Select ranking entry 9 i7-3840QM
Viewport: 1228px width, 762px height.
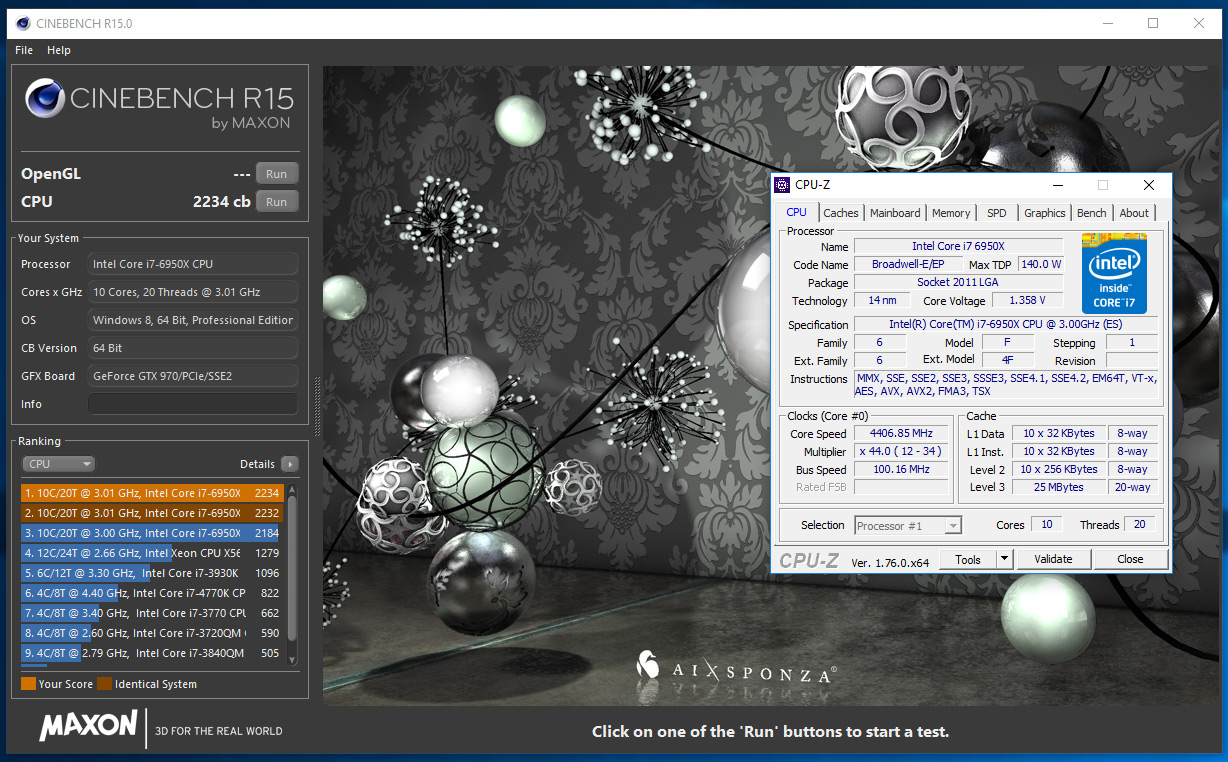pos(152,653)
